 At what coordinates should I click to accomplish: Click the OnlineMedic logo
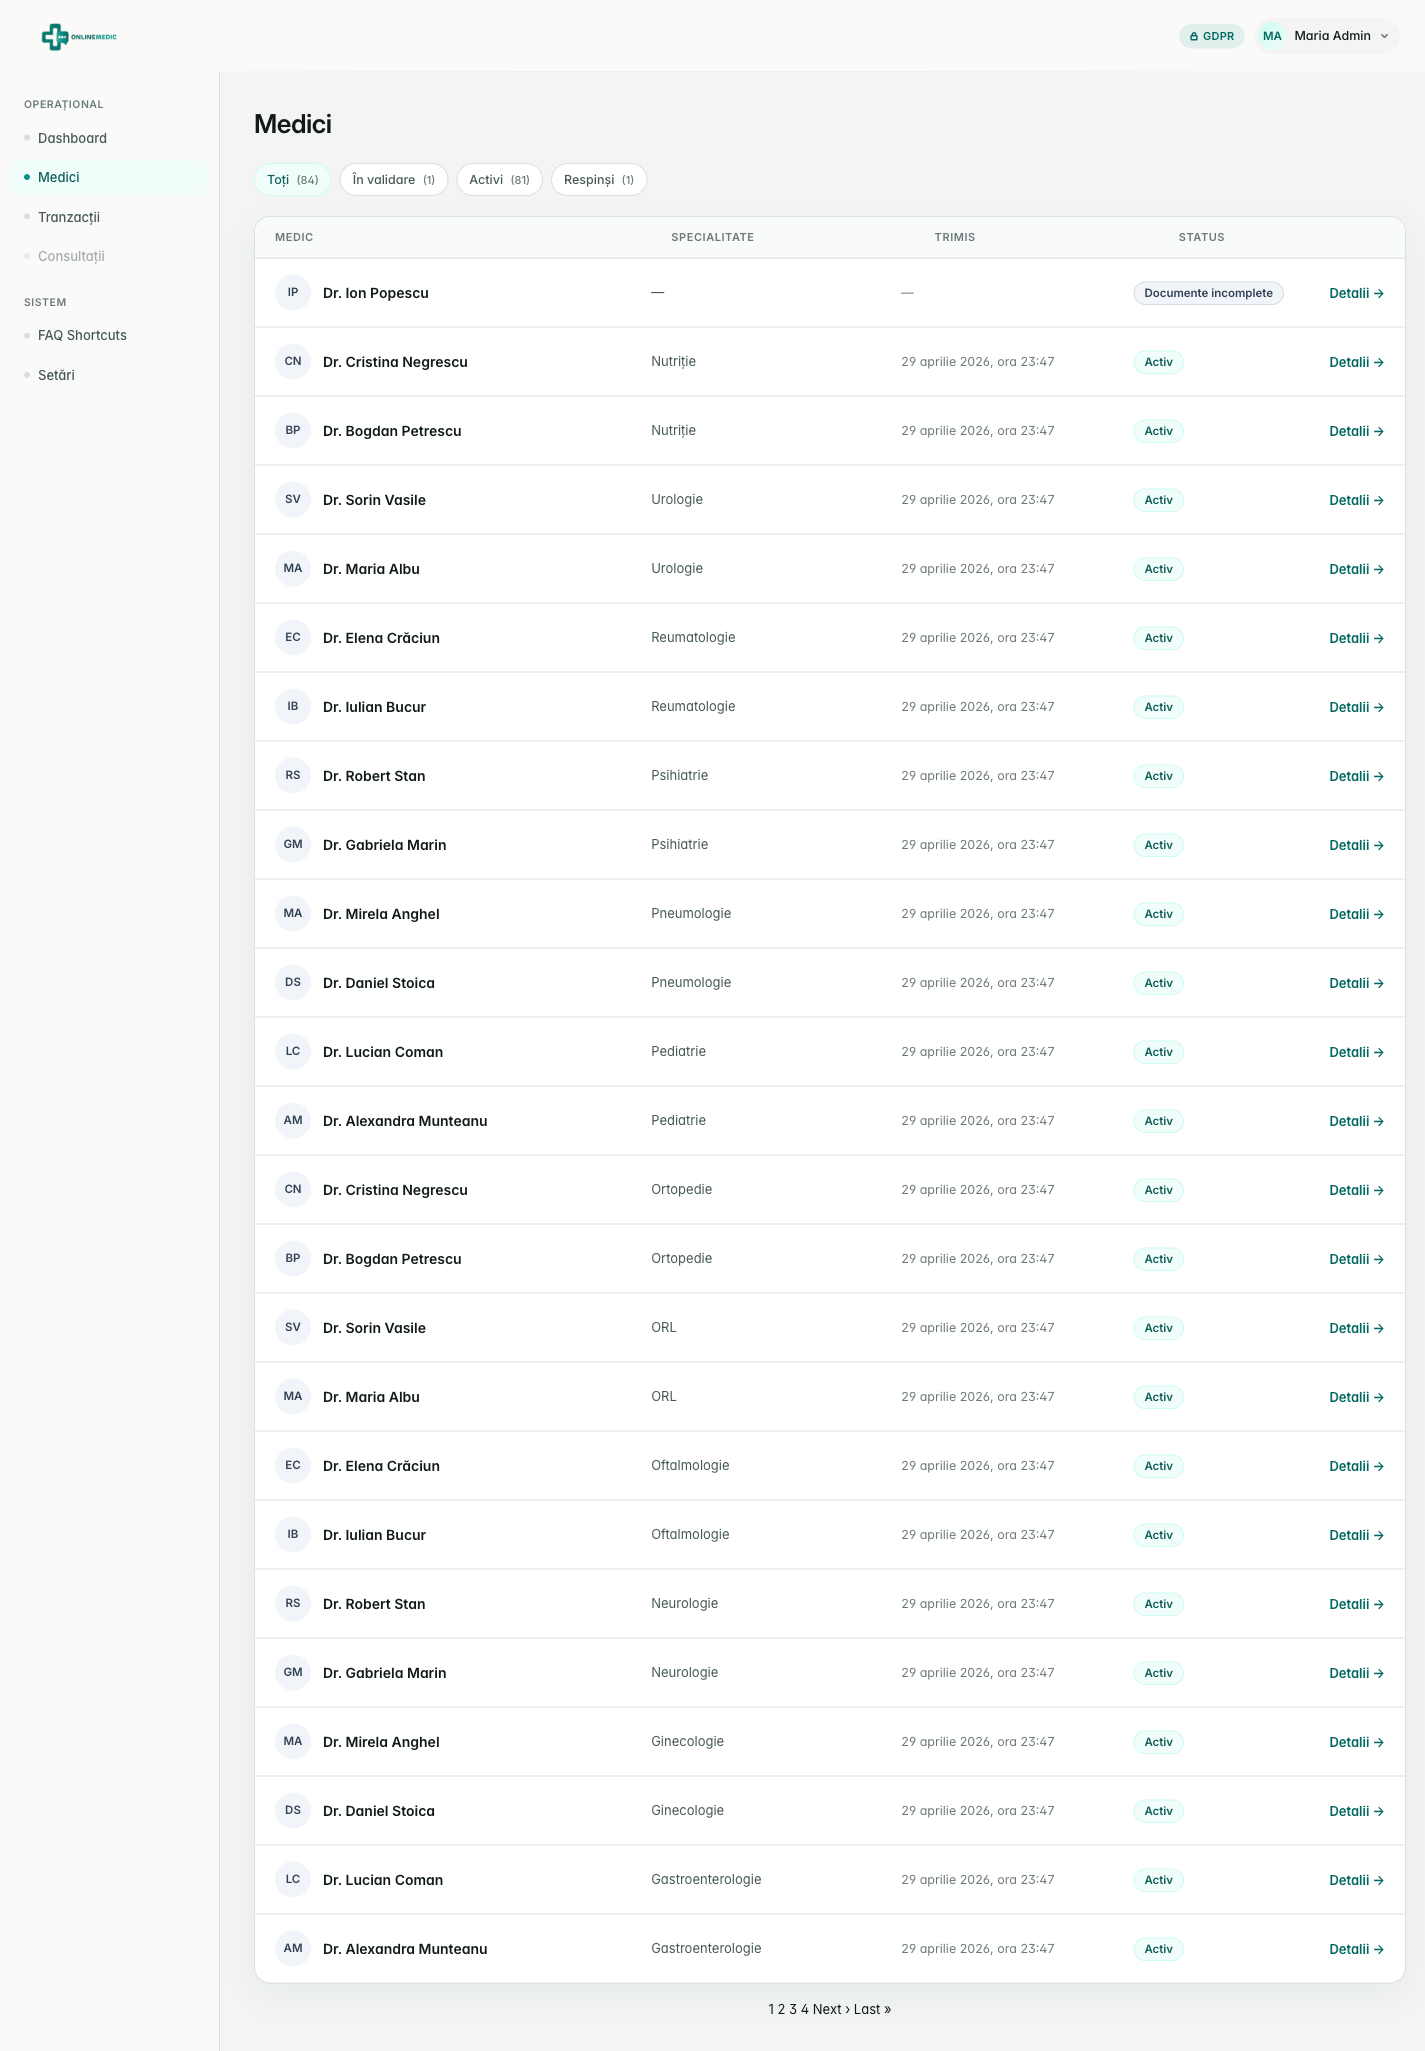click(79, 37)
